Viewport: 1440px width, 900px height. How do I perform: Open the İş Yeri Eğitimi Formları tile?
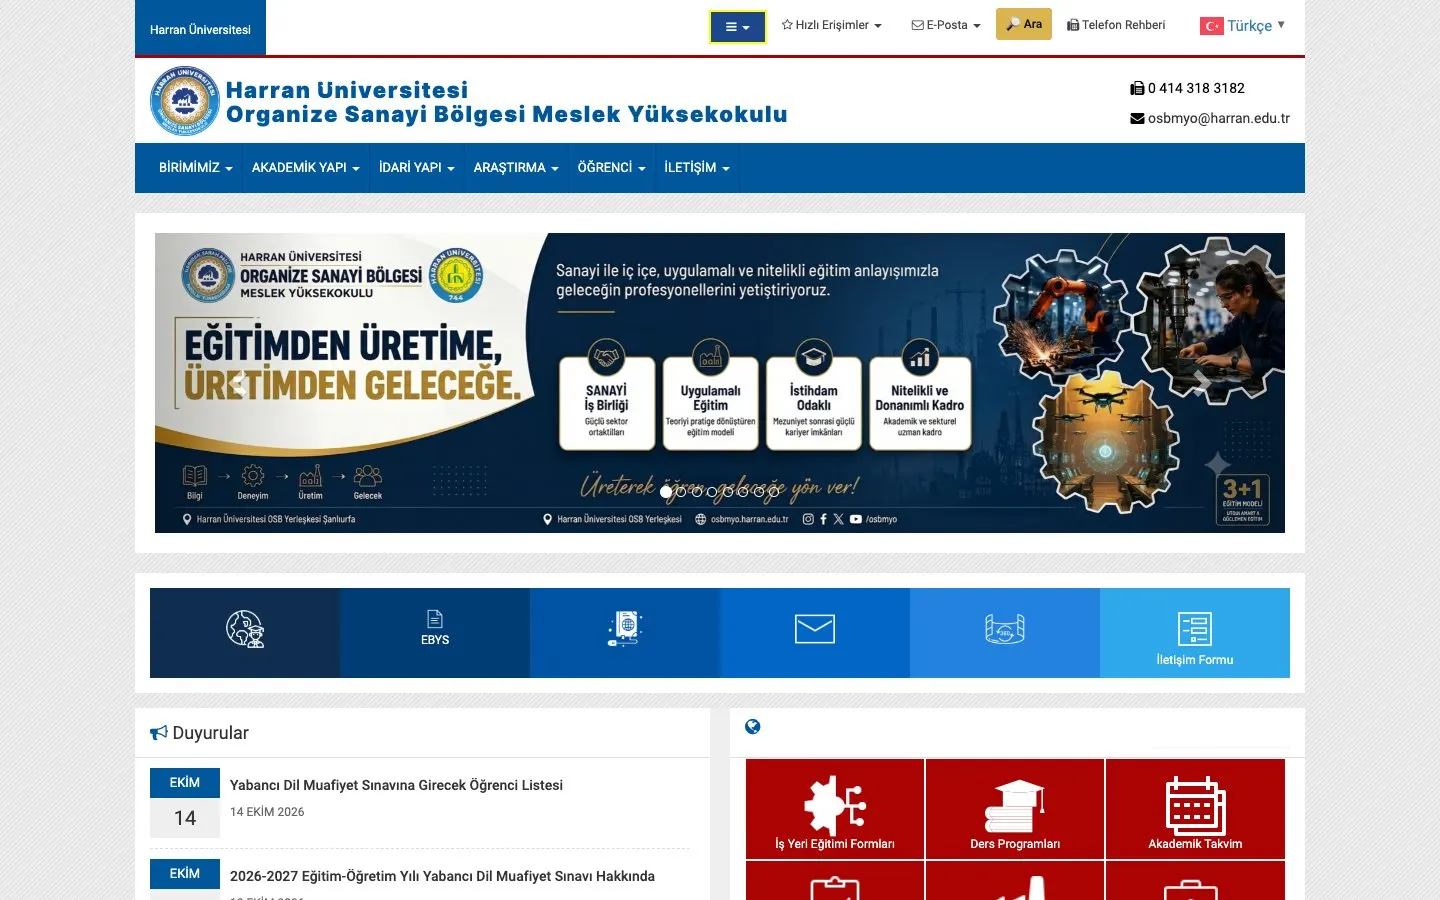tap(835, 809)
